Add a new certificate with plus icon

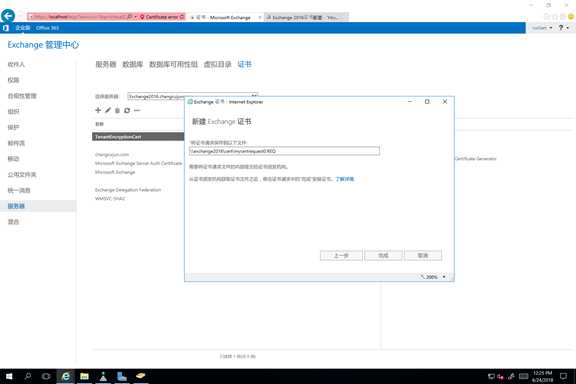(x=98, y=110)
